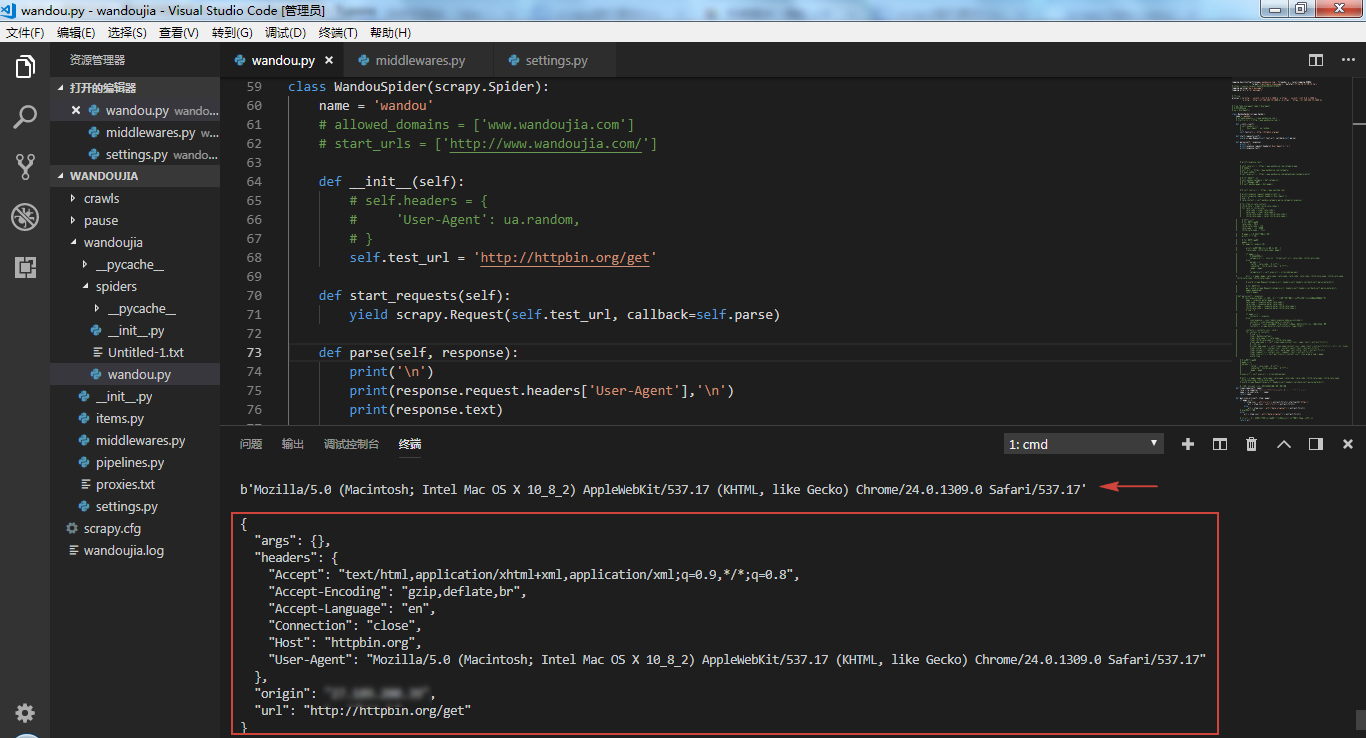
Task: Open pipelines.py in the file tree
Action: (x=135, y=462)
